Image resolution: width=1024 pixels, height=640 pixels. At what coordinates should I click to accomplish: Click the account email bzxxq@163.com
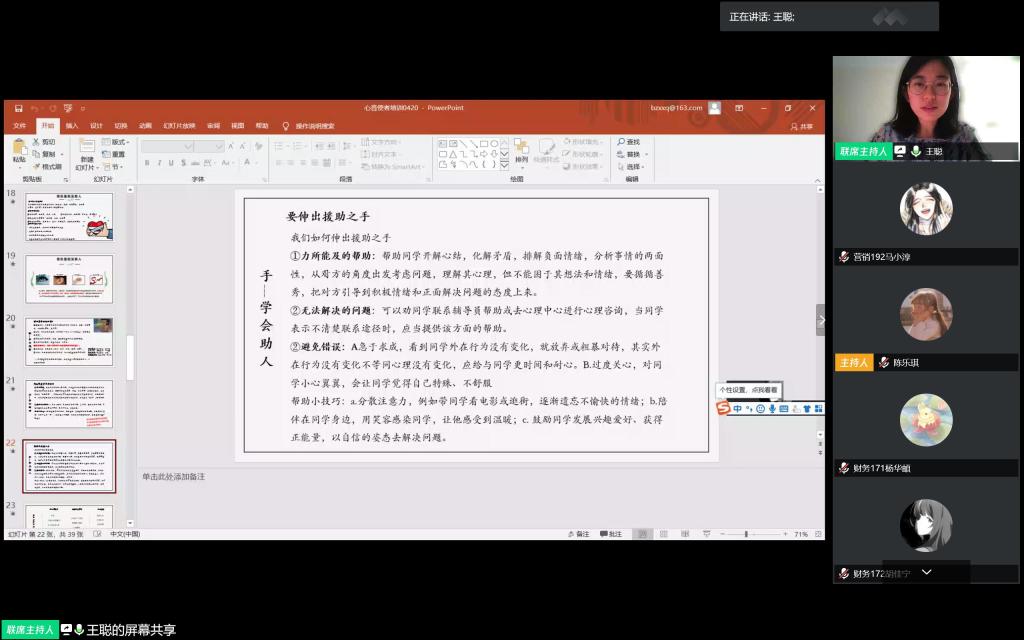coord(676,108)
